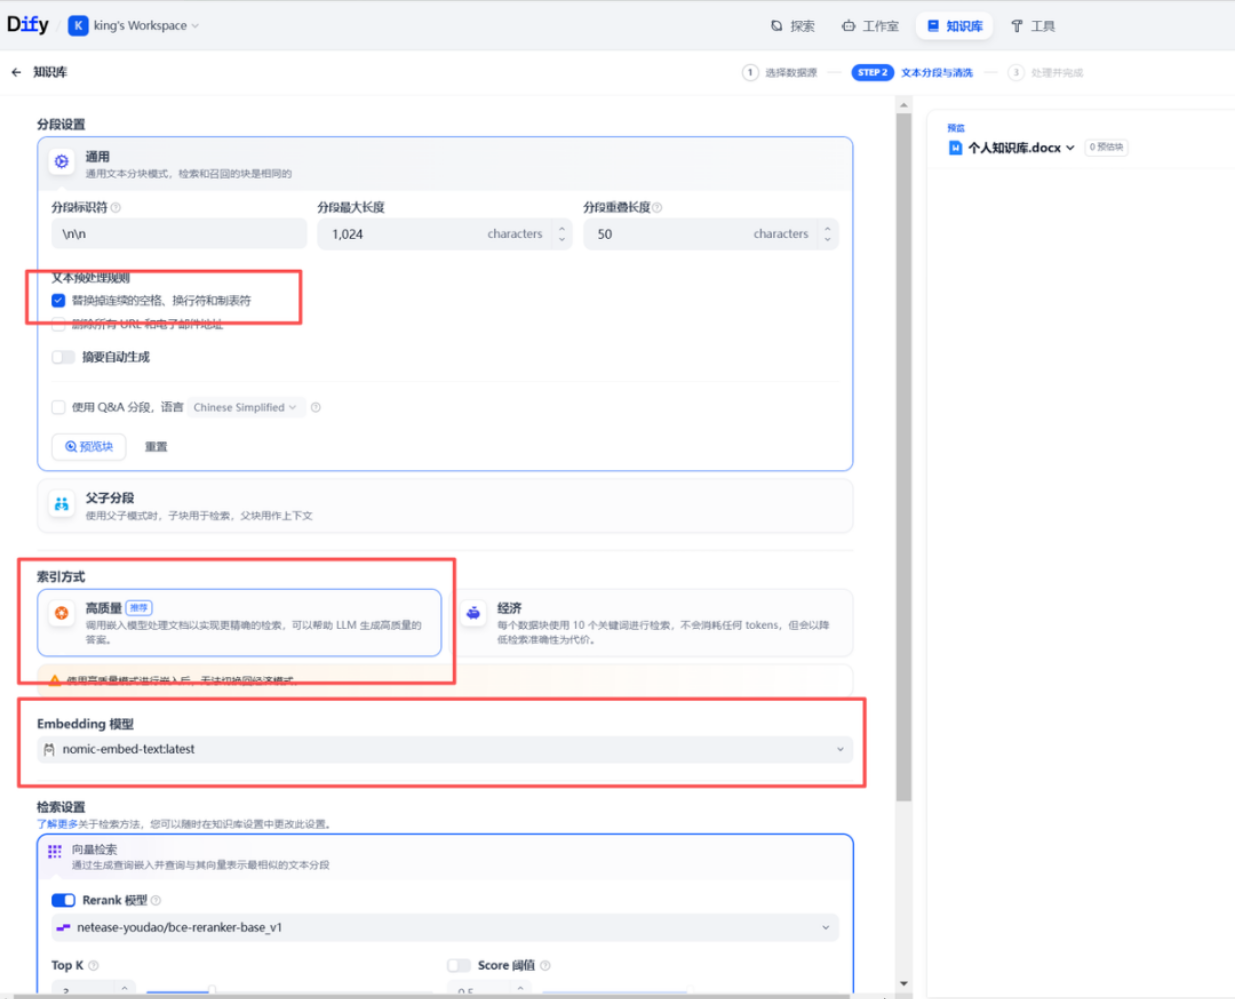Screen dimensions: 1235x999
Task: Click the docx file icon in preview
Action: pos(955,148)
